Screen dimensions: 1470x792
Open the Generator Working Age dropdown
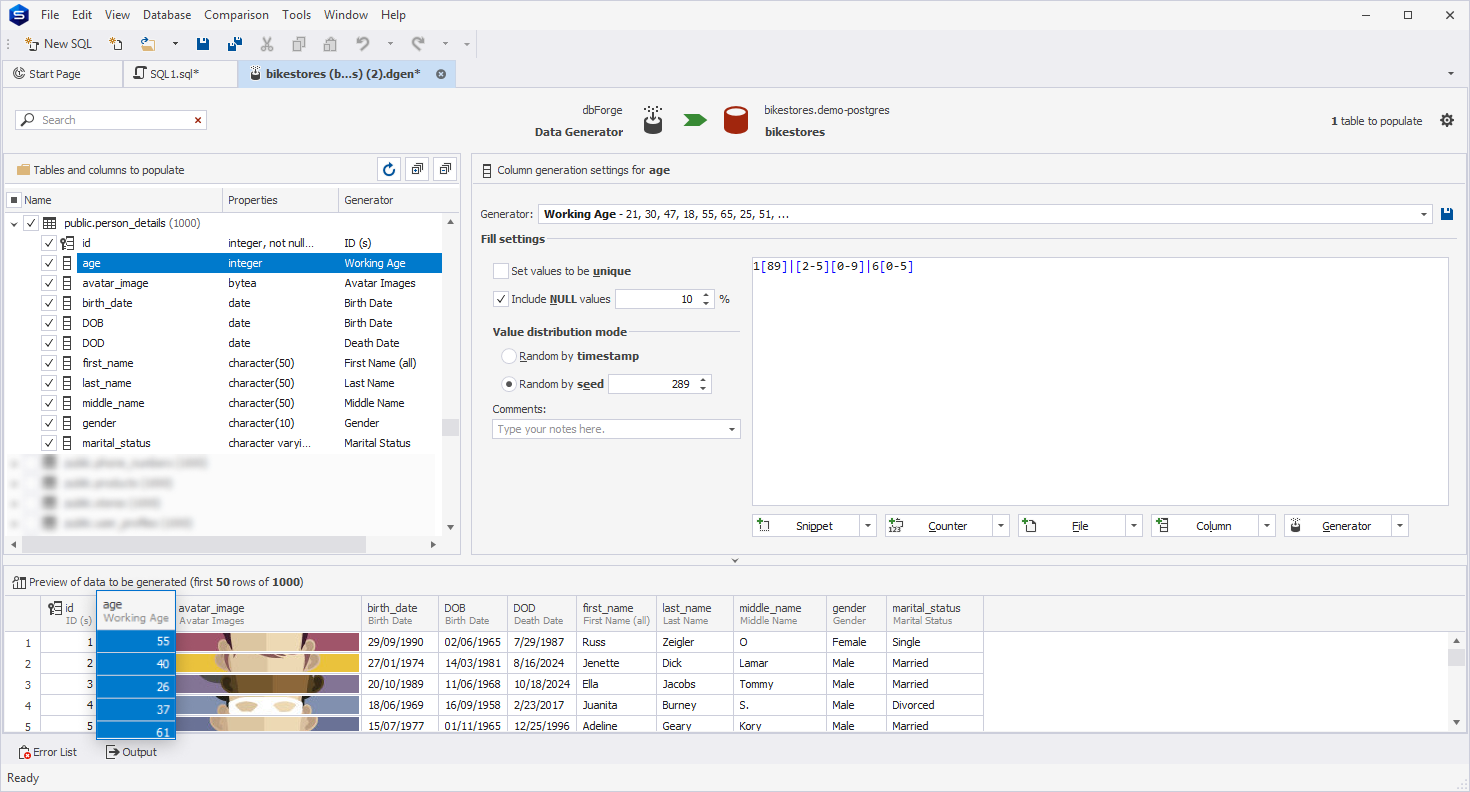[x=1425, y=214]
